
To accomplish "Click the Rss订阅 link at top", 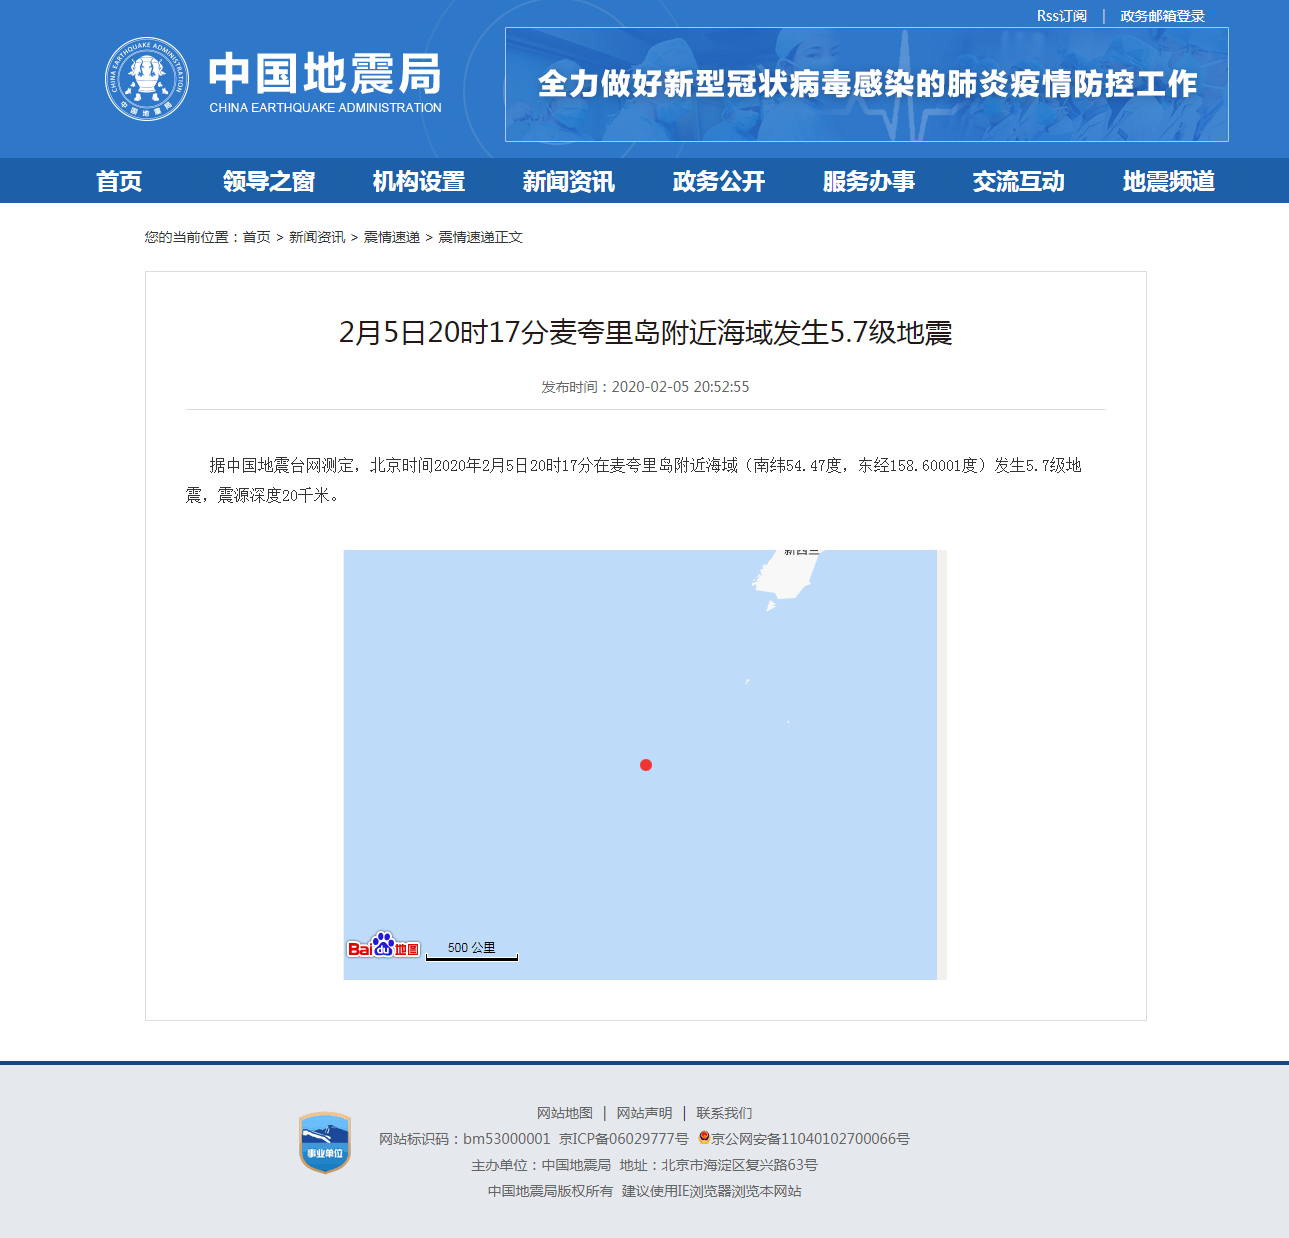I will tap(1061, 16).
